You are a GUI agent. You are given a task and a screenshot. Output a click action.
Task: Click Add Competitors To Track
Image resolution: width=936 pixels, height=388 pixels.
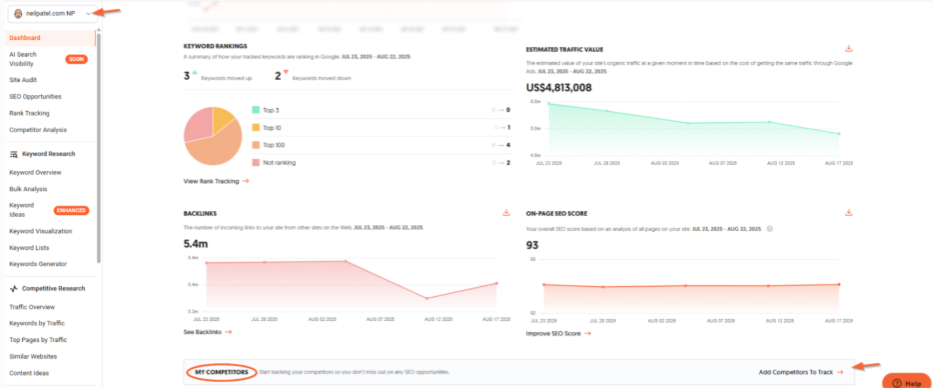coord(801,372)
